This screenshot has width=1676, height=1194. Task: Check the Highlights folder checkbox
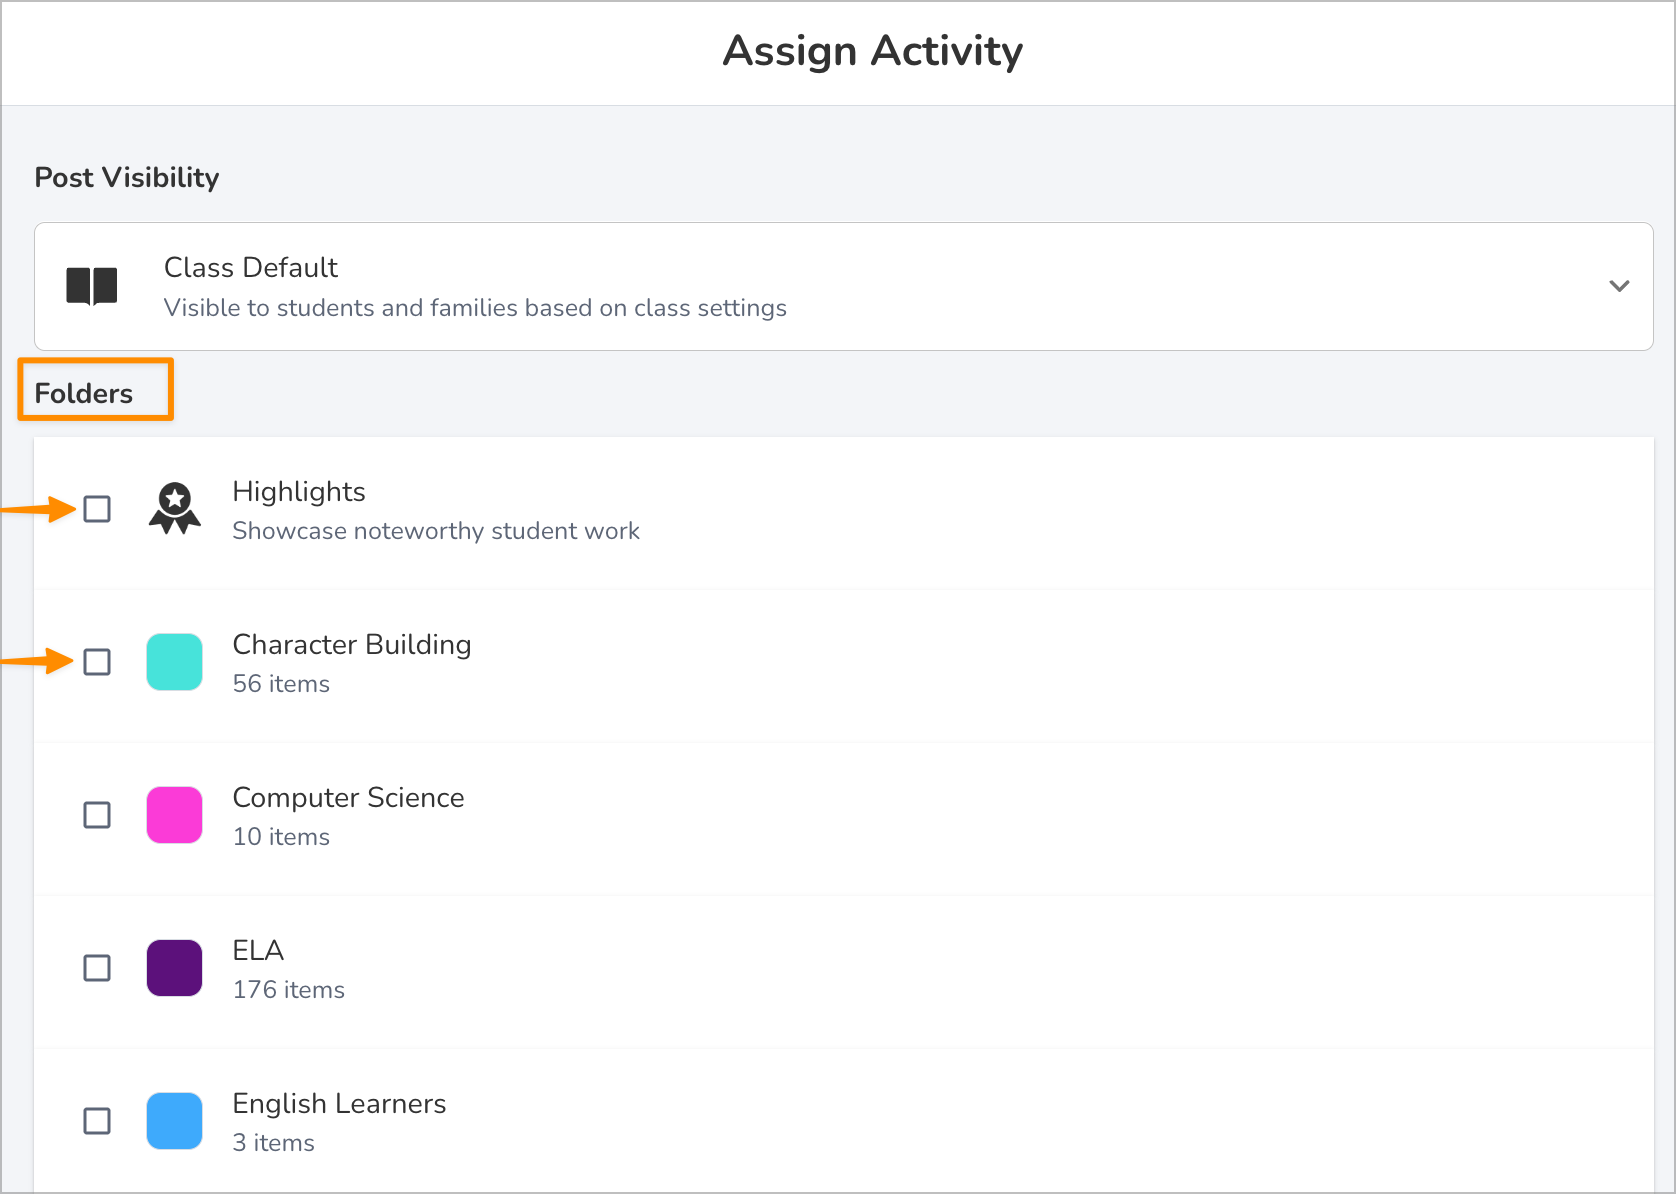click(97, 509)
